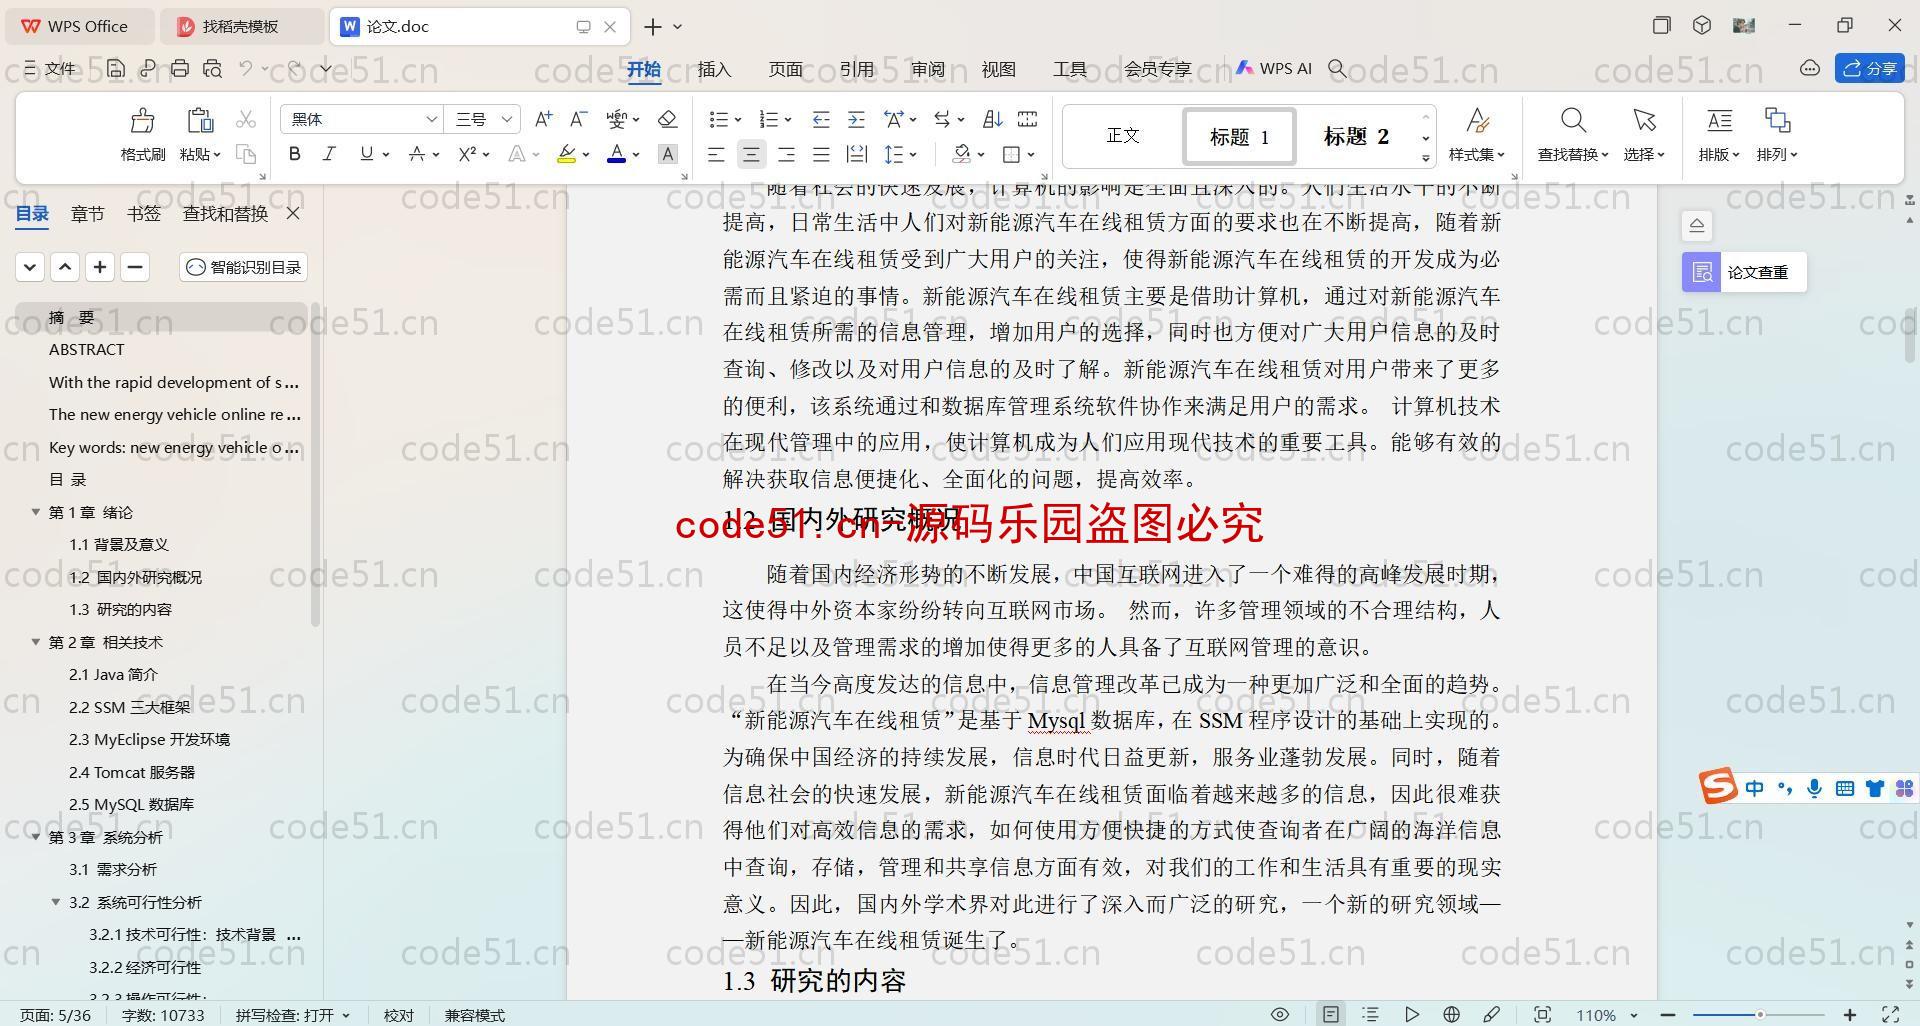
Task: Open the font size dropdown (三号)
Action: (507, 119)
